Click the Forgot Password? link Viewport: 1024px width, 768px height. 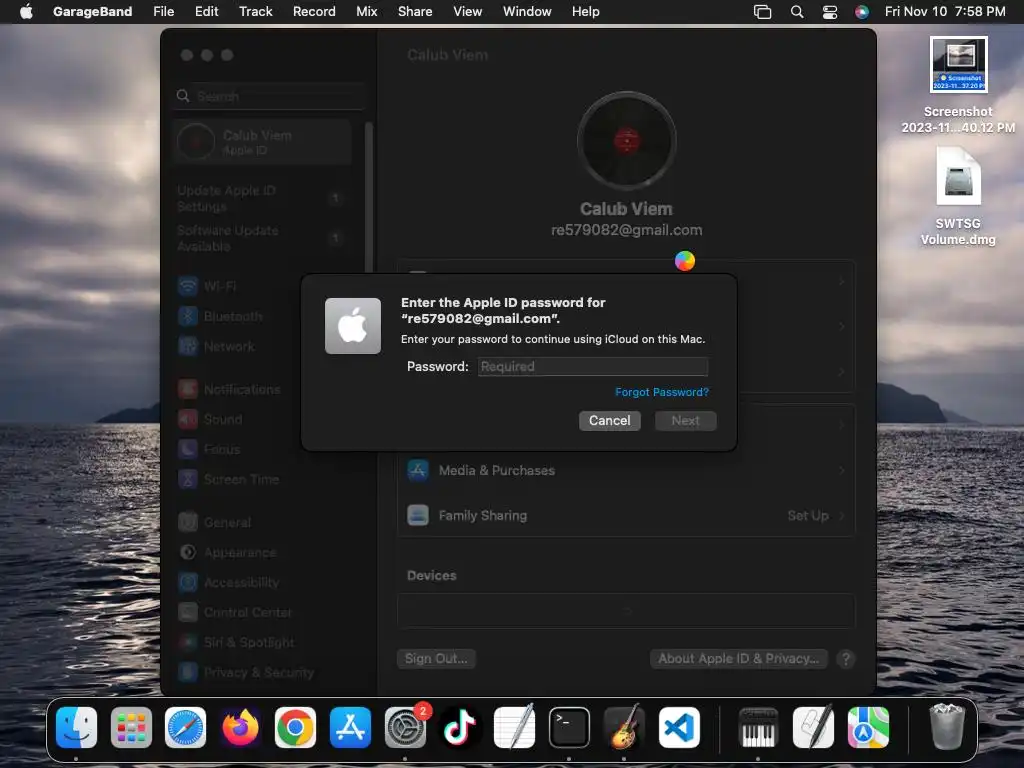[662, 392]
